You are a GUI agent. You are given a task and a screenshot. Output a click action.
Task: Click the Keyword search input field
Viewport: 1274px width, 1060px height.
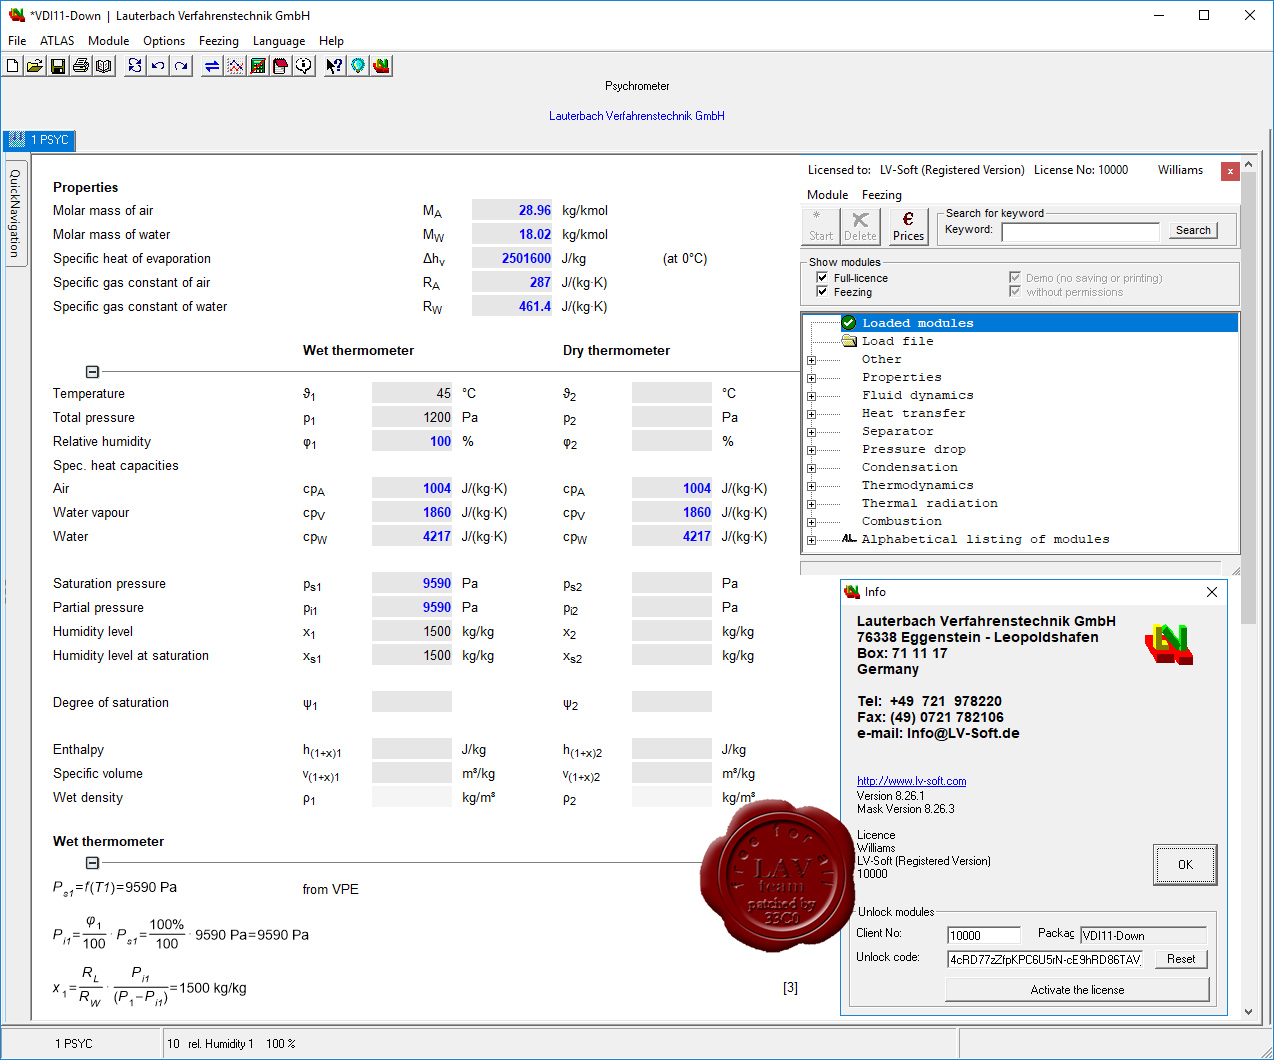click(x=1080, y=231)
